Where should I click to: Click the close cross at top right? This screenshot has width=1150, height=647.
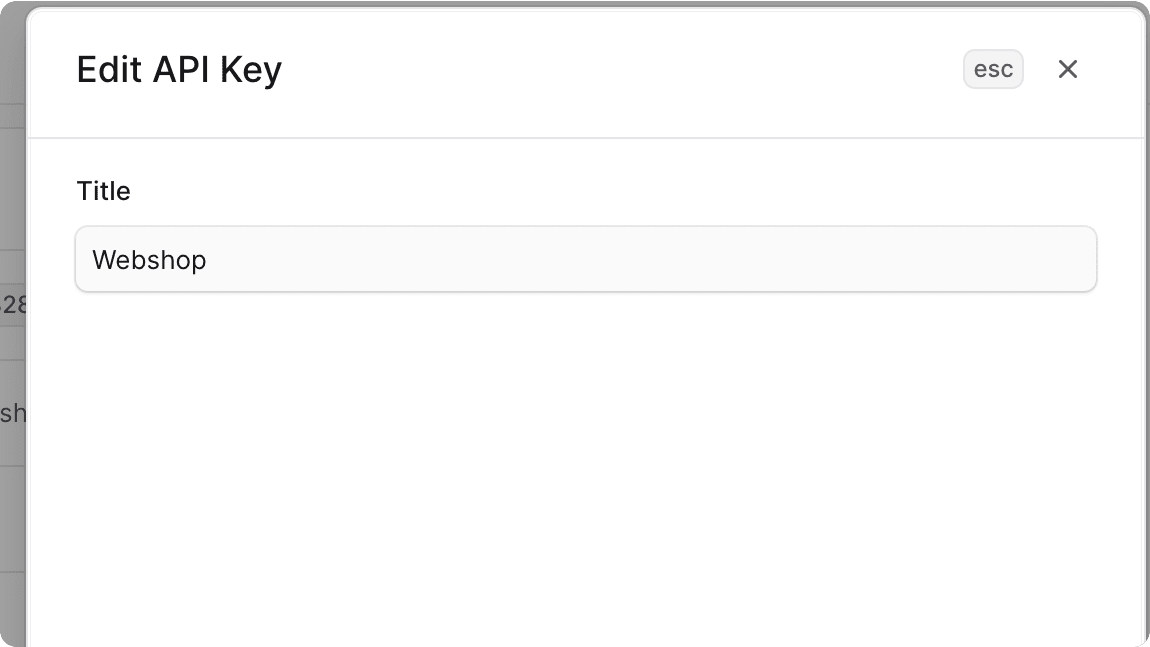pos(1067,69)
